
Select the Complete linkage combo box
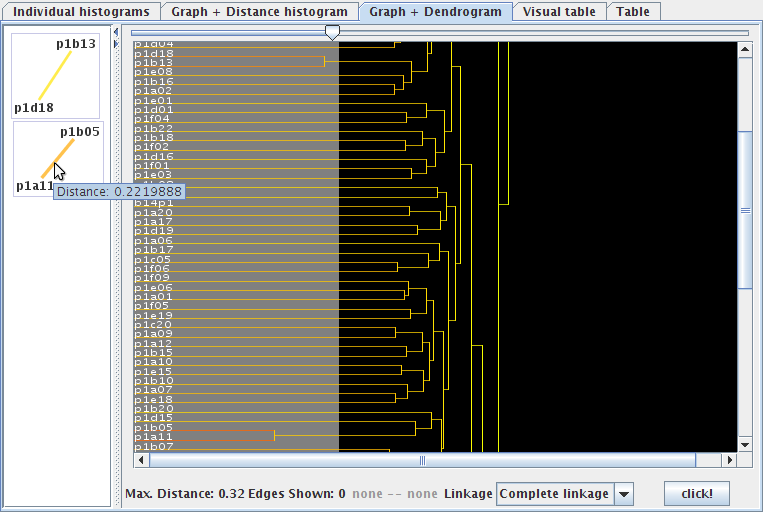(x=555, y=494)
